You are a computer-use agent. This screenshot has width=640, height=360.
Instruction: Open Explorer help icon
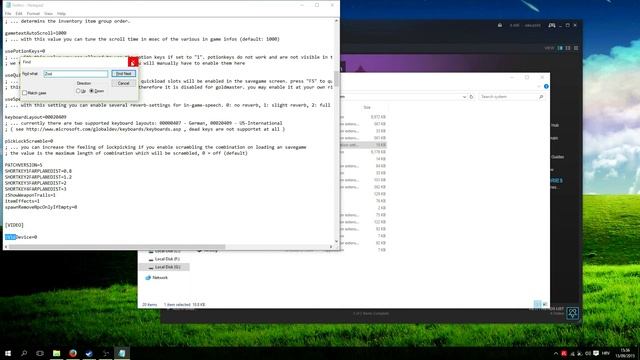tap(546, 87)
